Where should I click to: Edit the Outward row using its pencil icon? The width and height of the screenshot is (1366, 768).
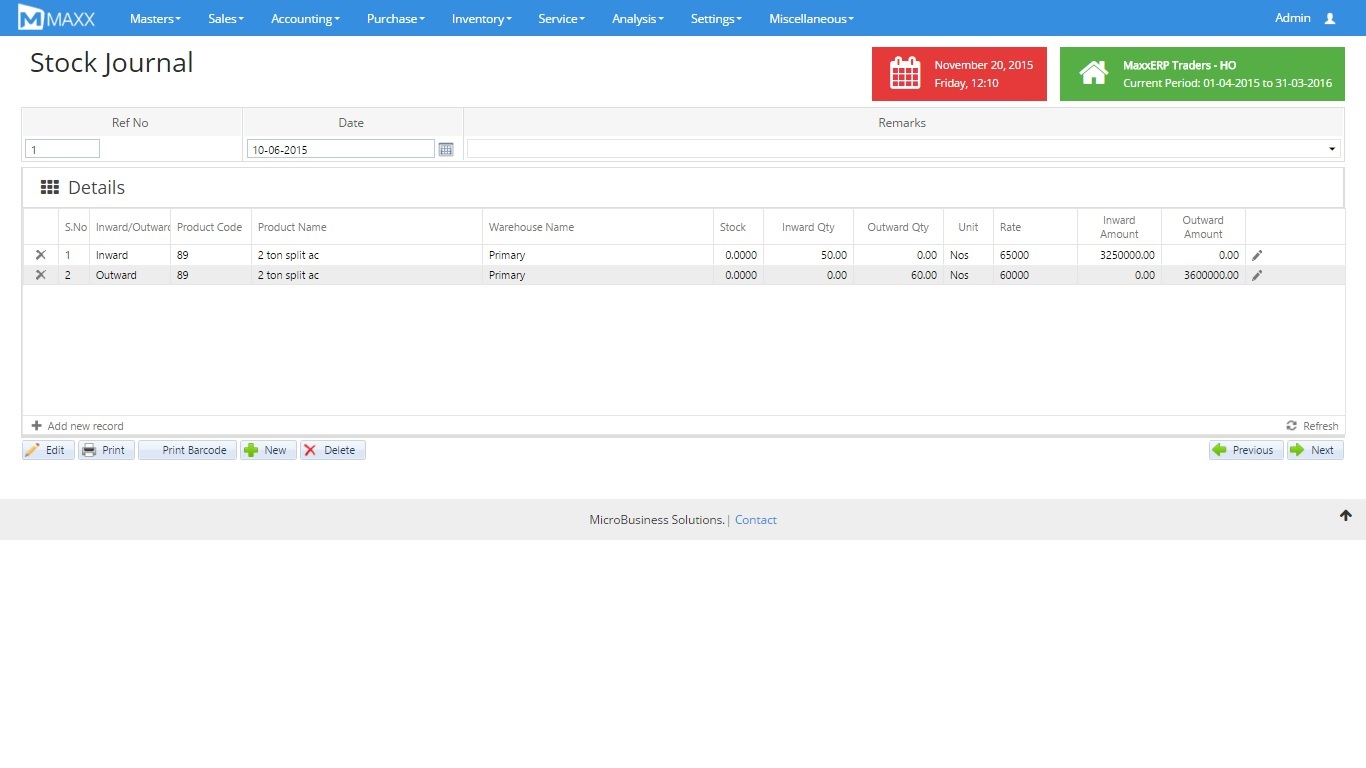(x=1257, y=276)
